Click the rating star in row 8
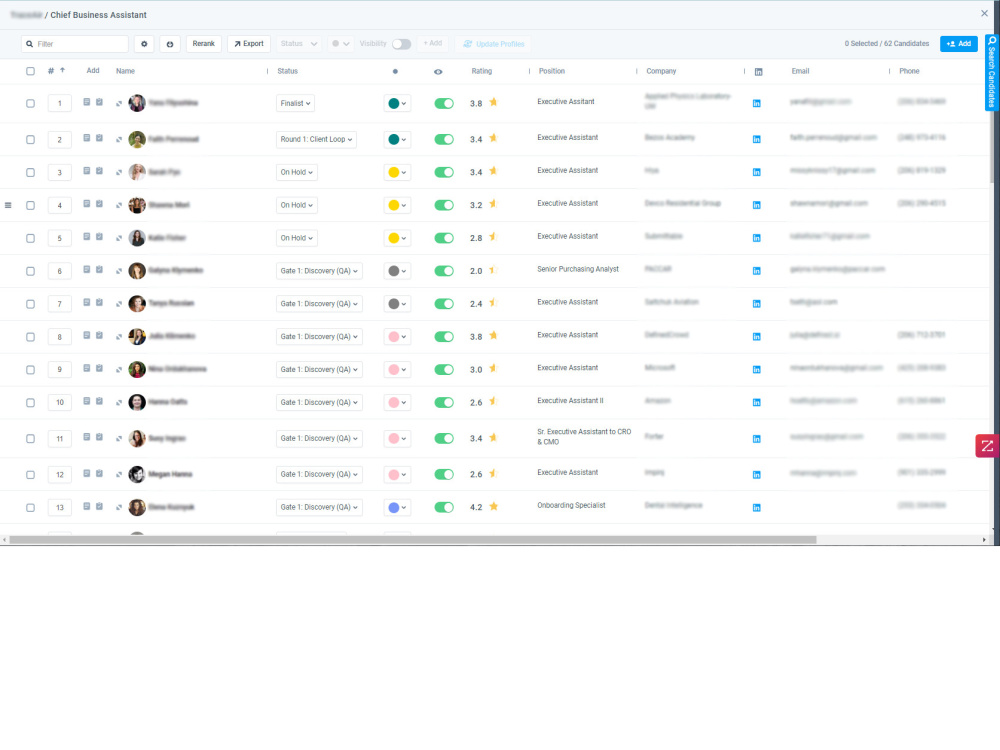This screenshot has height=750, width=1000. (493, 335)
